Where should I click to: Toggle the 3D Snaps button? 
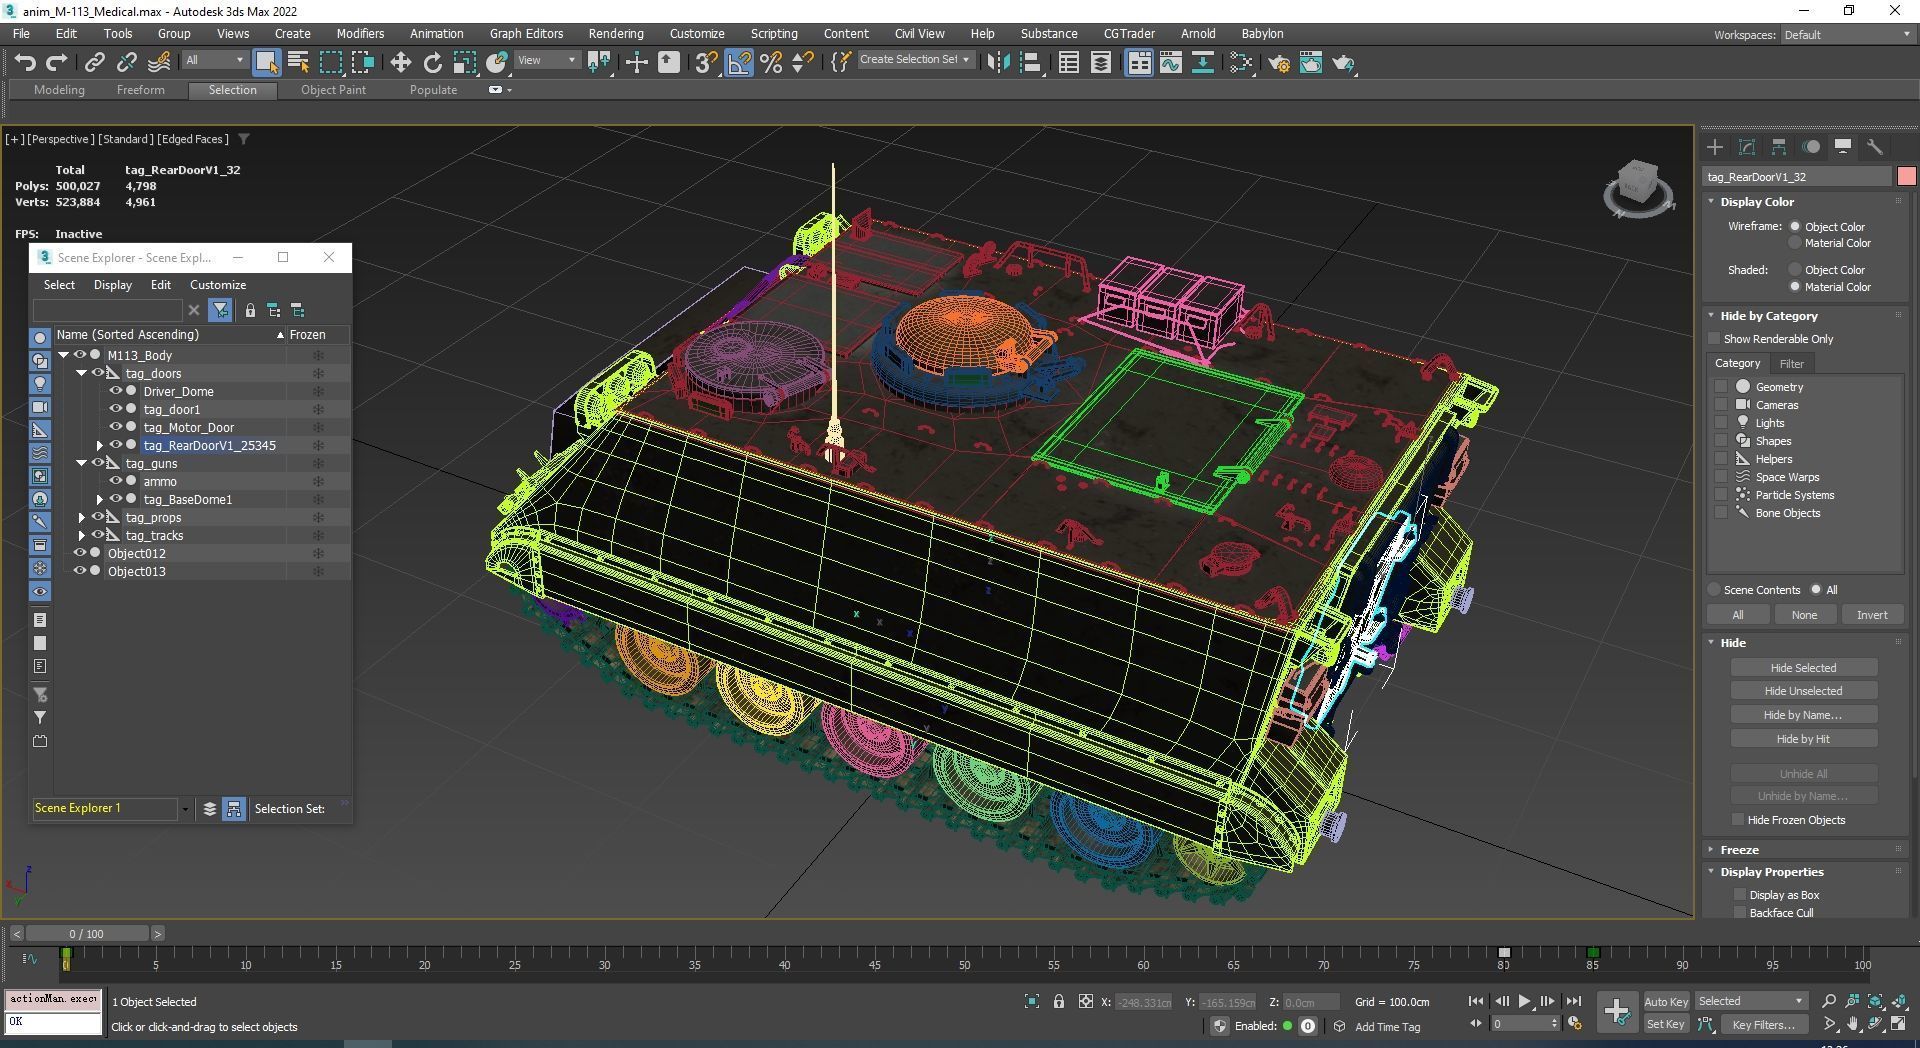click(x=706, y=63)
